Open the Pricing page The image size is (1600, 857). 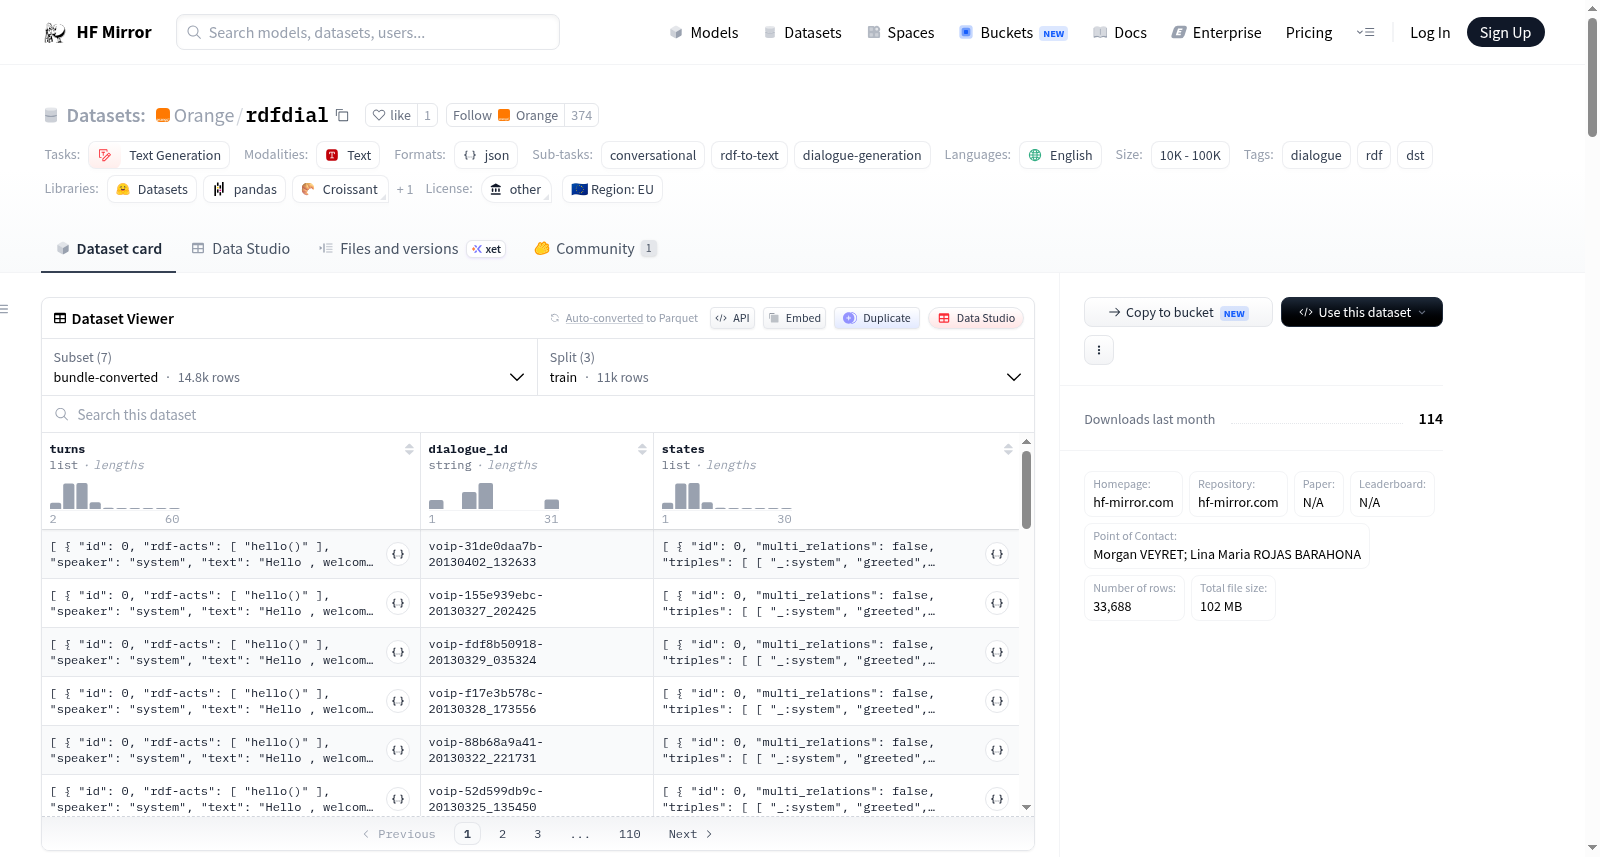(1309, 33)
